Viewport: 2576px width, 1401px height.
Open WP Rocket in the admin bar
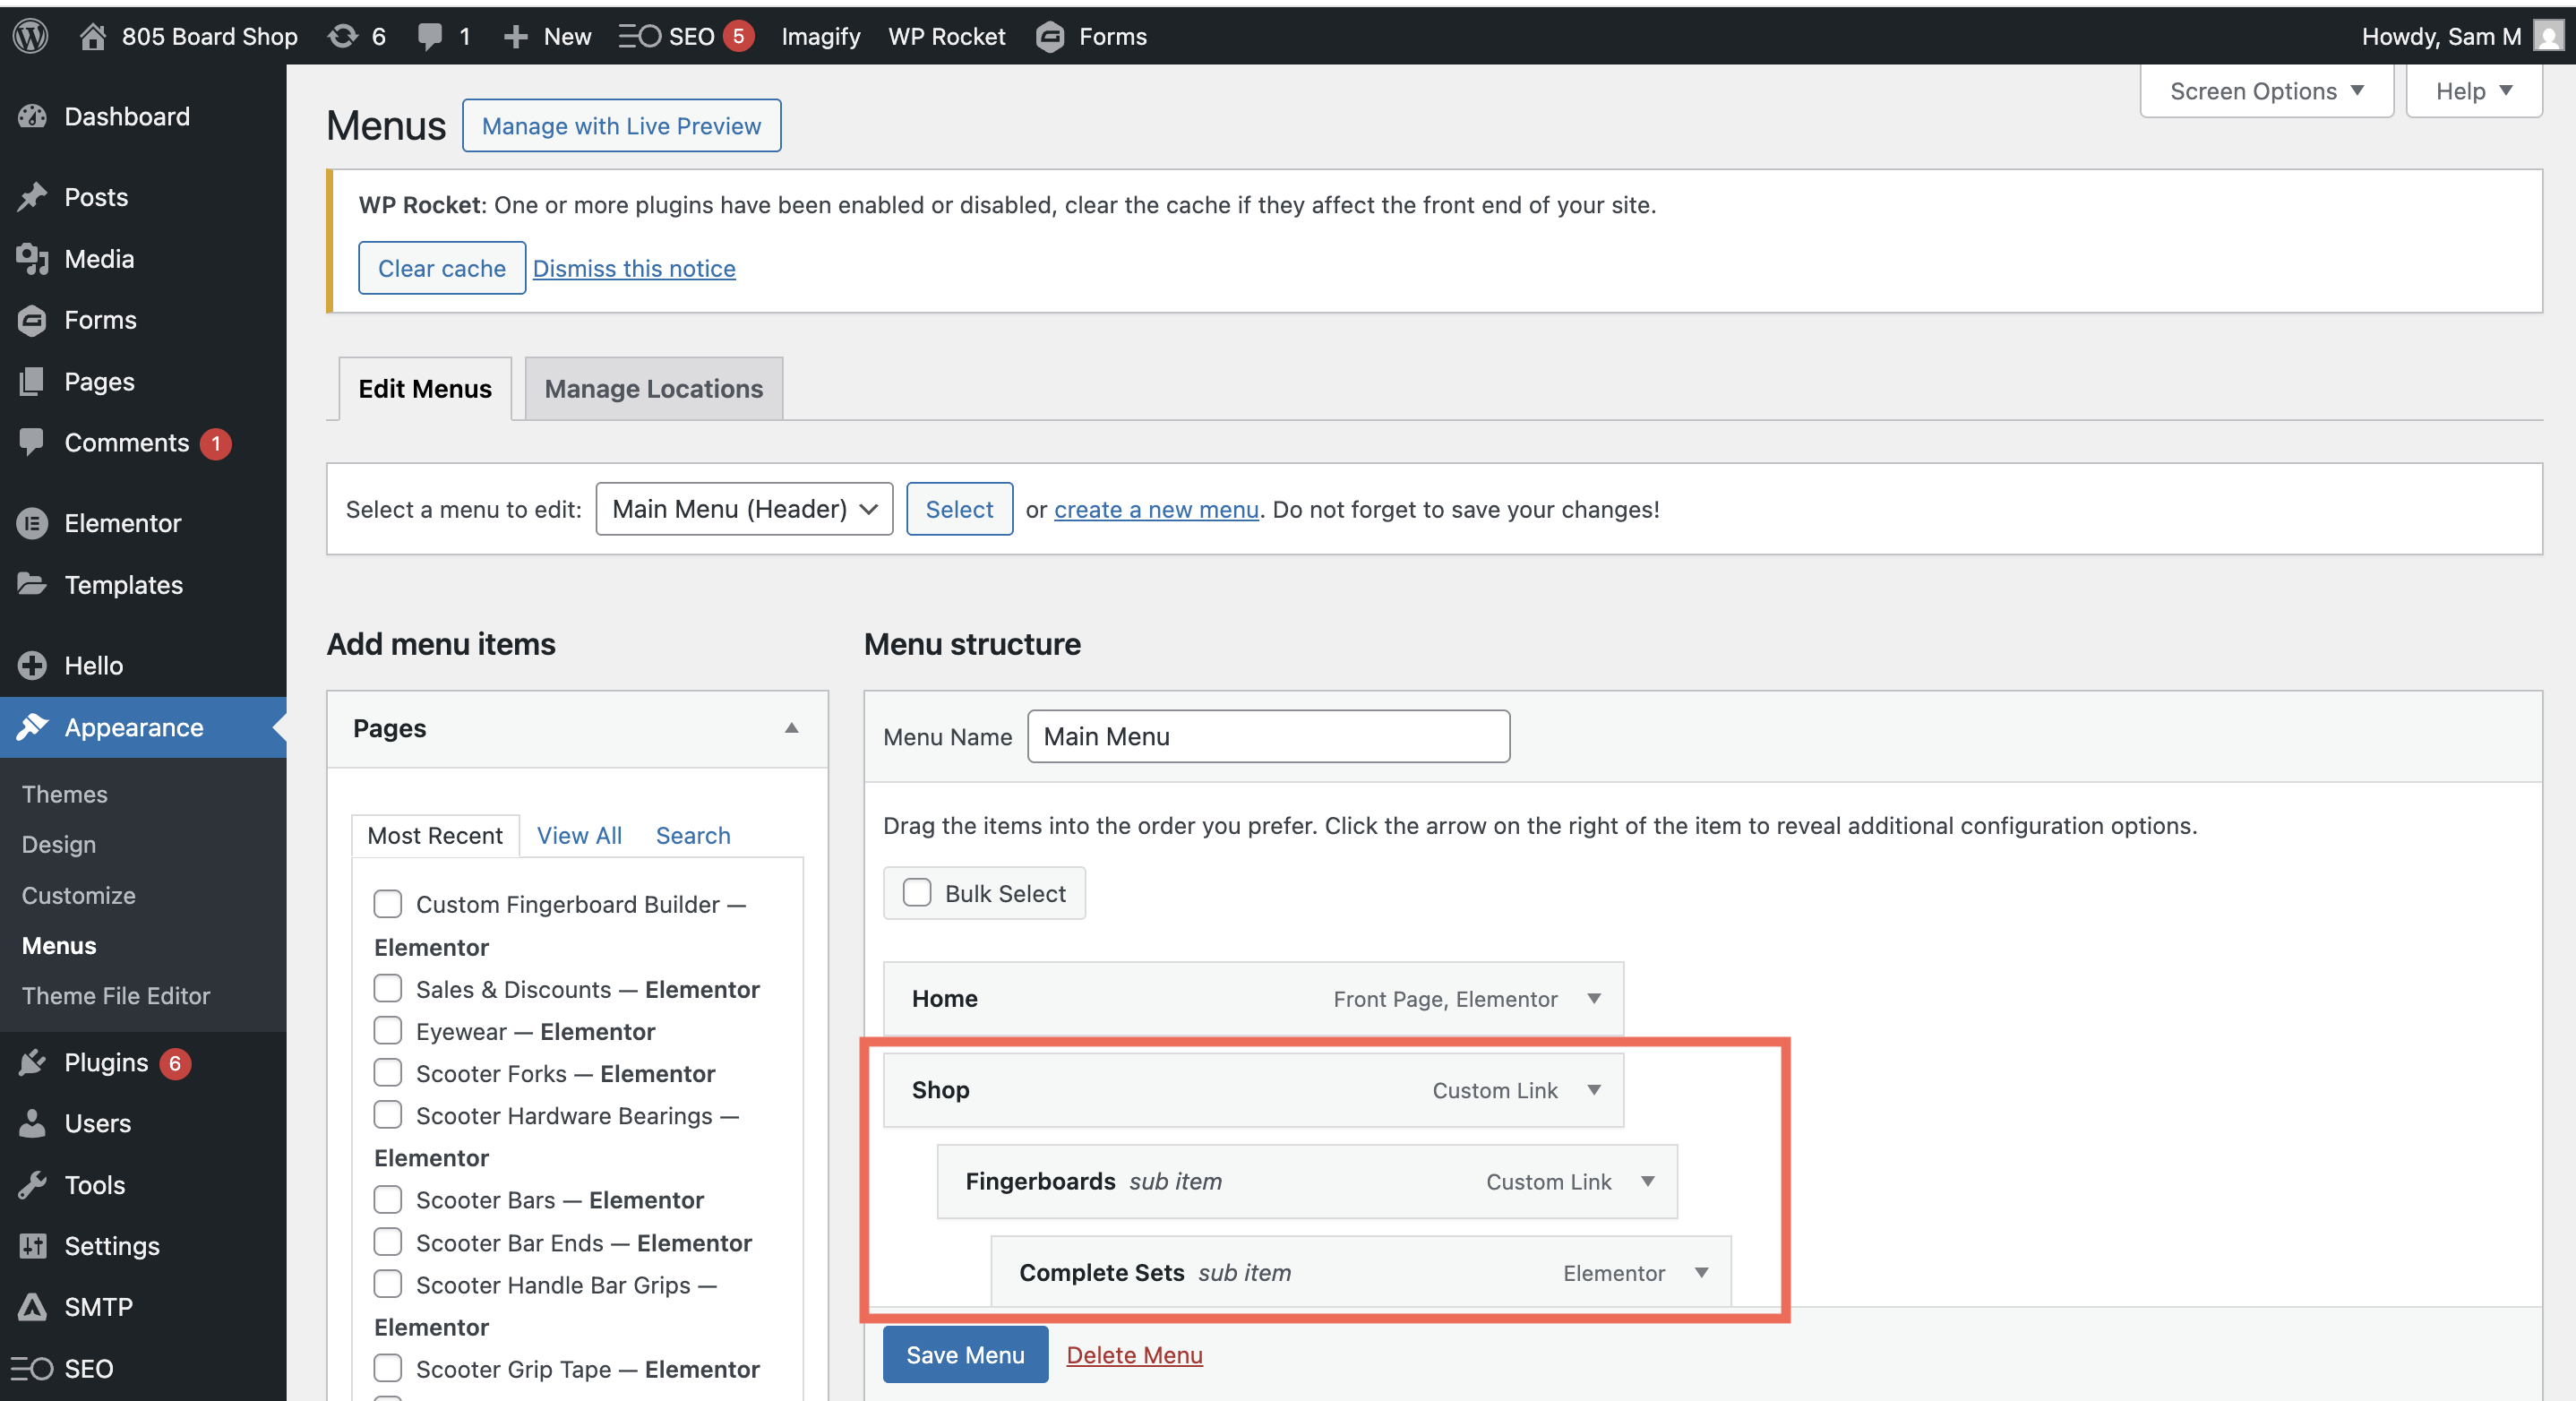[x=947, y=37]
